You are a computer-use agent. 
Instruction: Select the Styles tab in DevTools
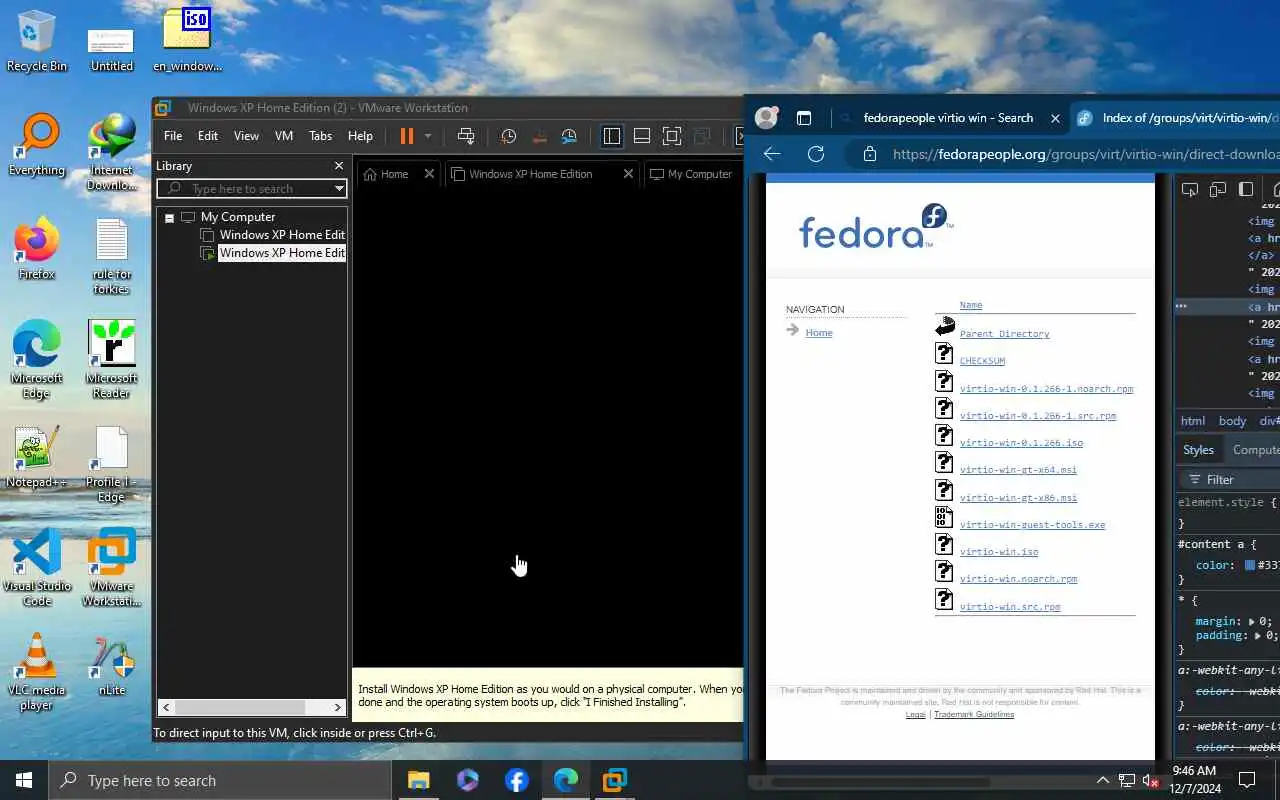pyautogui.click(x=1198, y=450)
